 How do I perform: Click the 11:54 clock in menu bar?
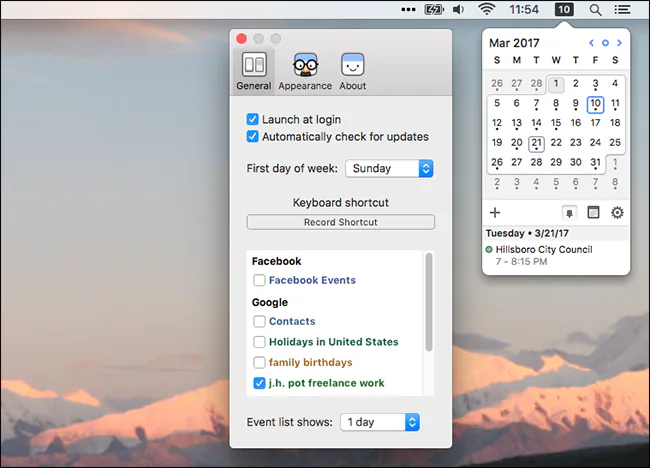coord(524,9)
